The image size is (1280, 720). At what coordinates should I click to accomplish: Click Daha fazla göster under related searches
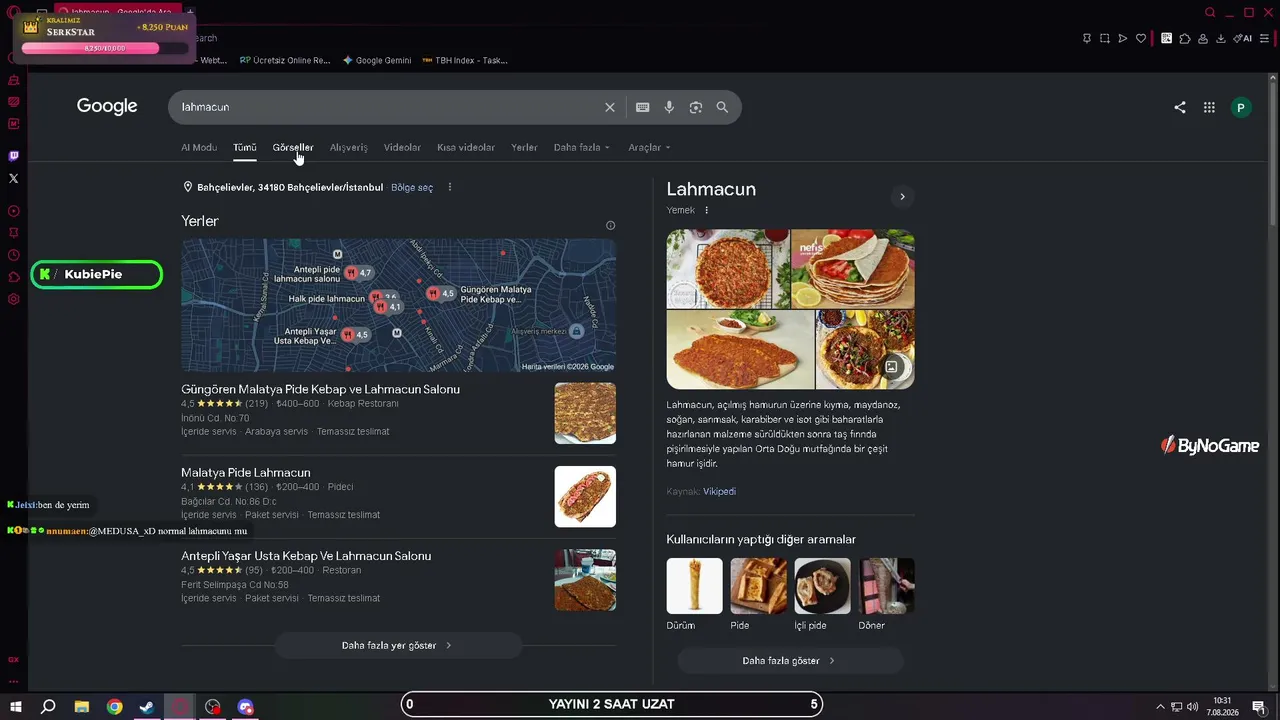coord(790,661)
